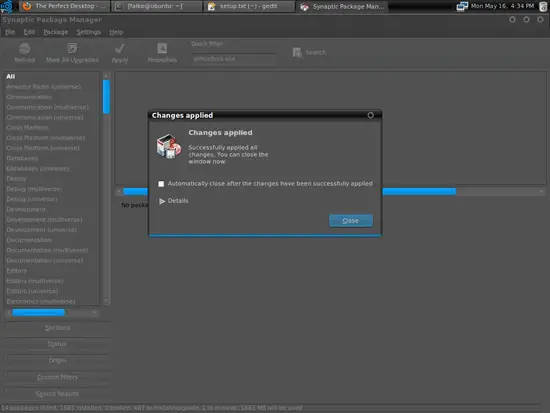Open the desktop menu icon at top-left
Screen dimensions: 550x413
click(x=6, y=6)
